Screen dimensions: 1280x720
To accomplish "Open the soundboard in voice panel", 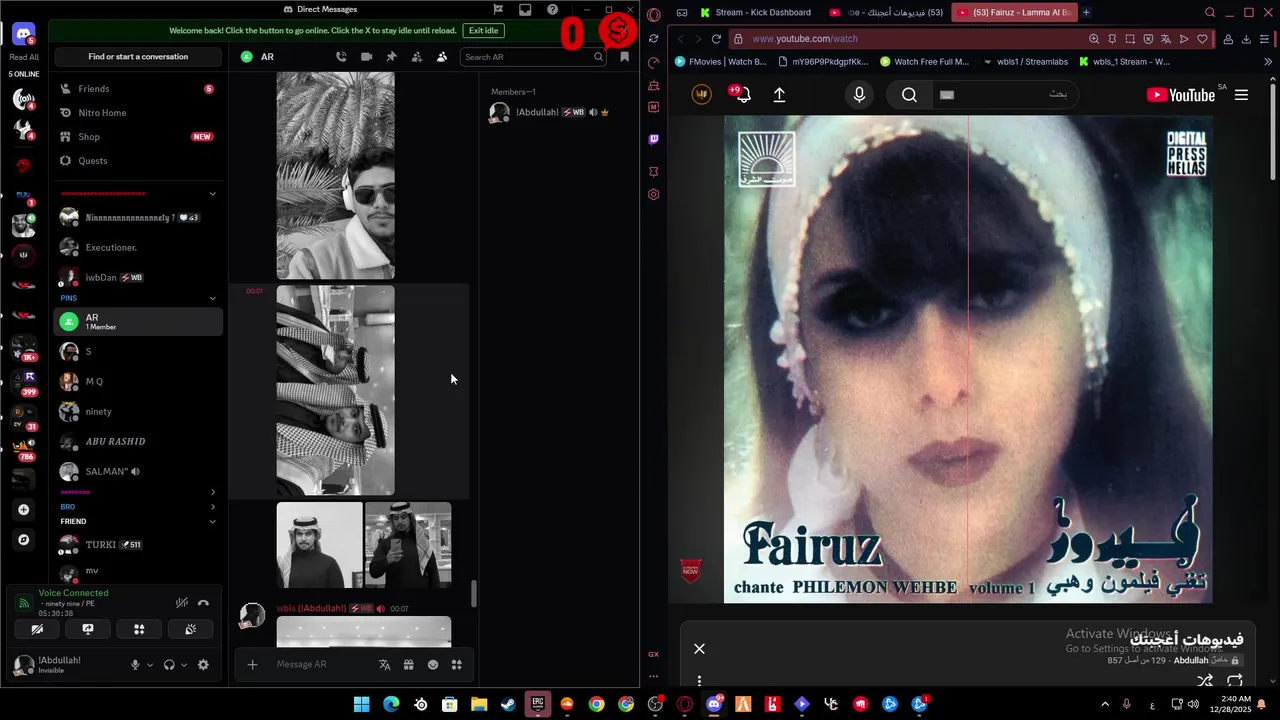I will (x=190, y=629).
